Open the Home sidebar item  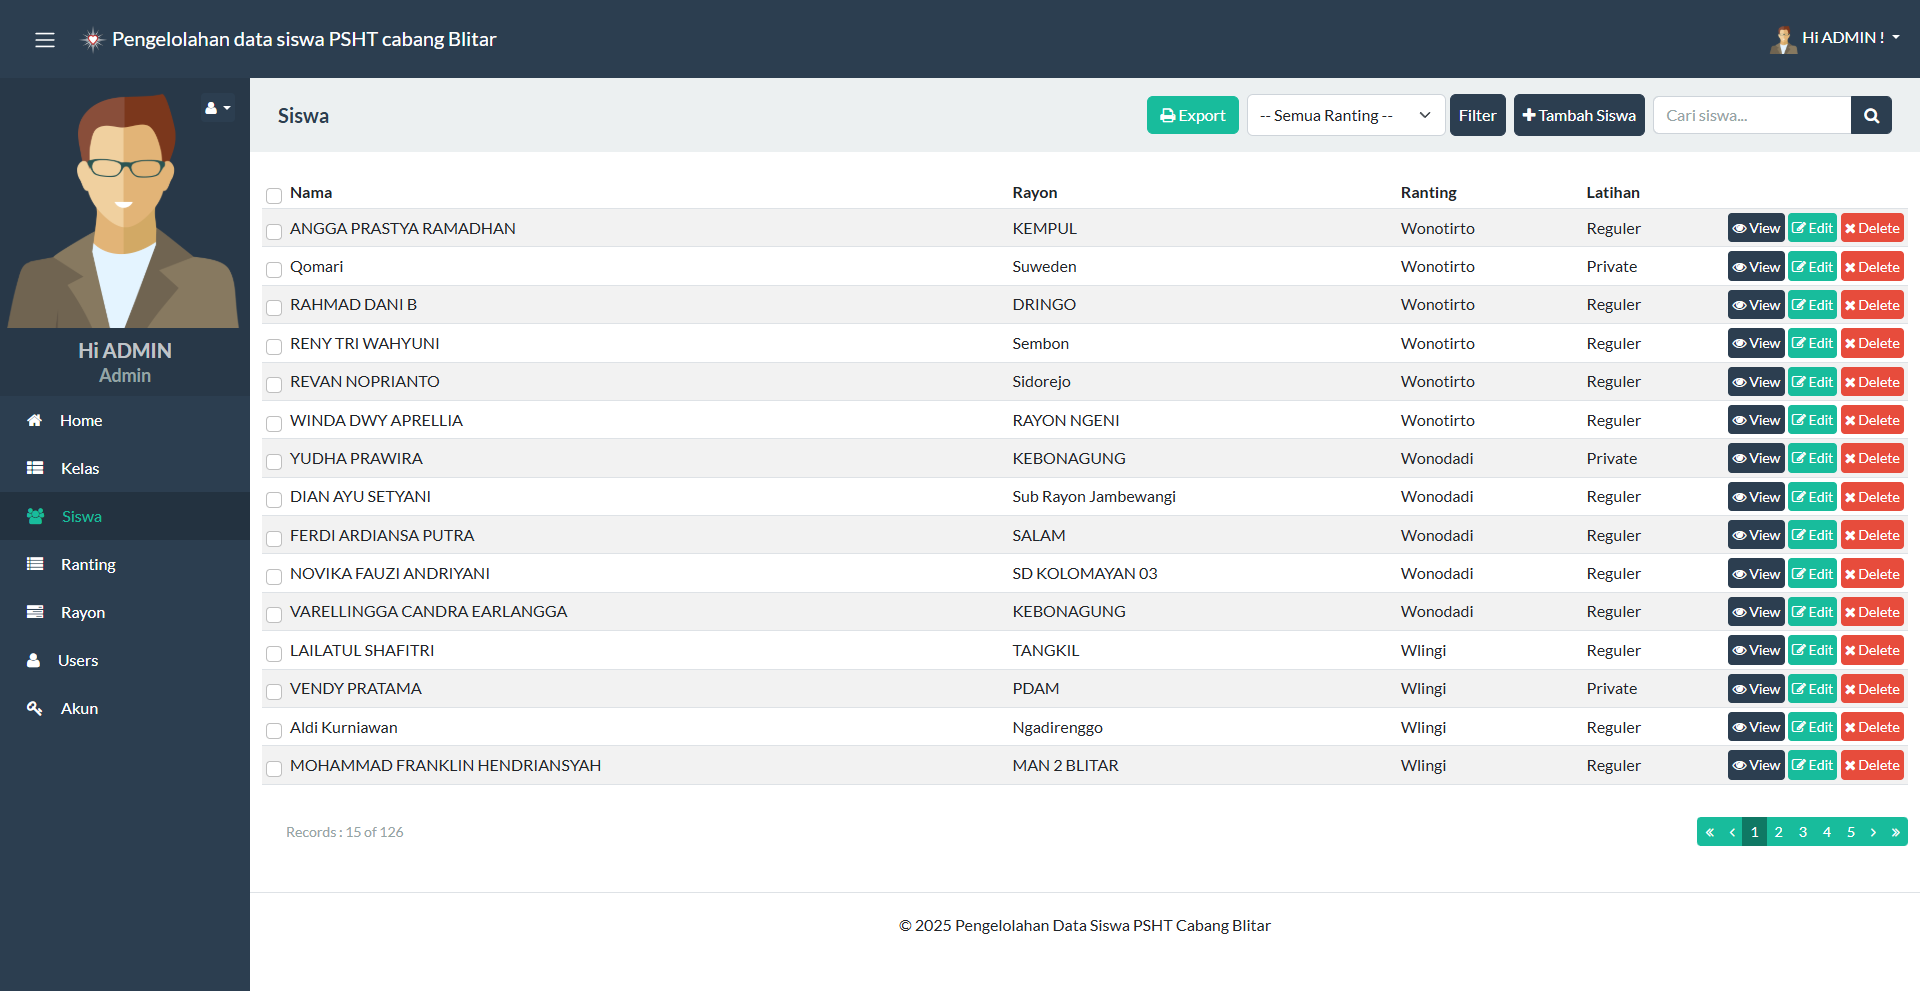point(80,421)
